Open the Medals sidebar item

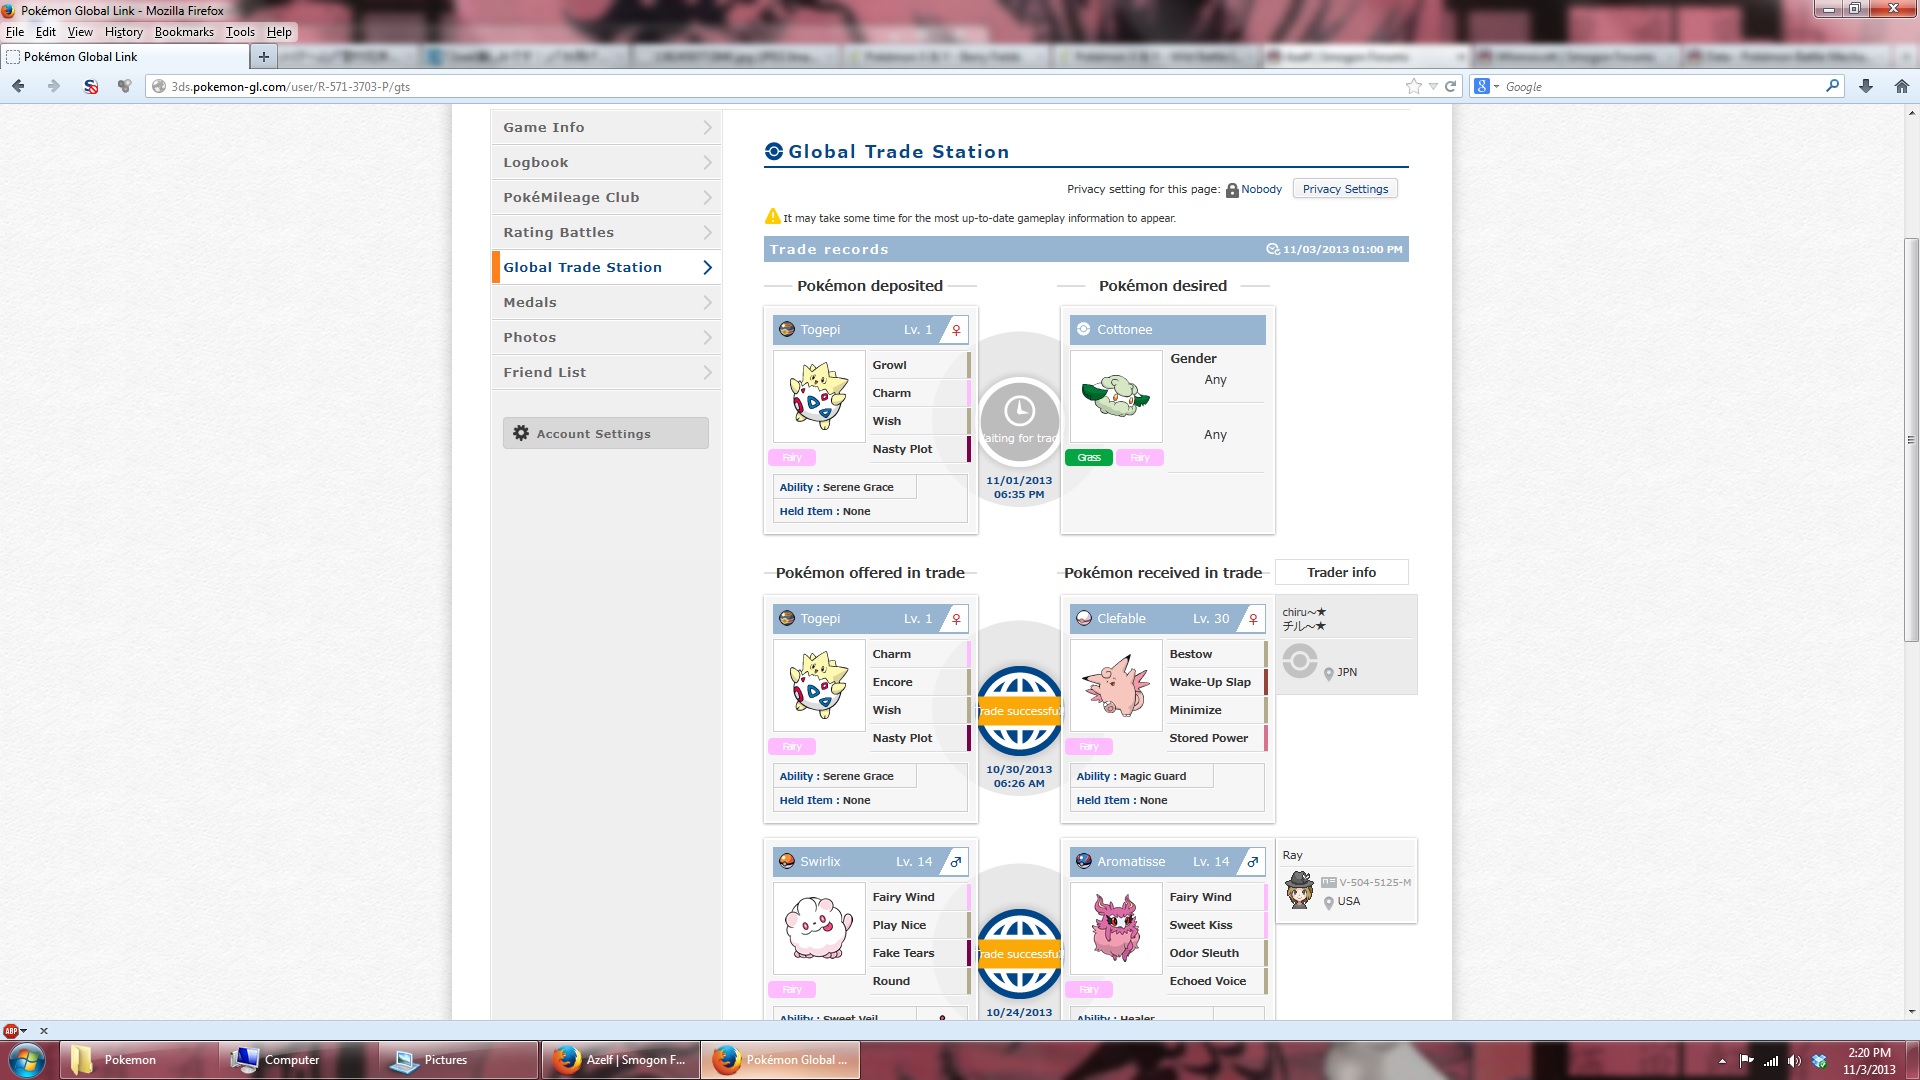click(x=606, y=303)
